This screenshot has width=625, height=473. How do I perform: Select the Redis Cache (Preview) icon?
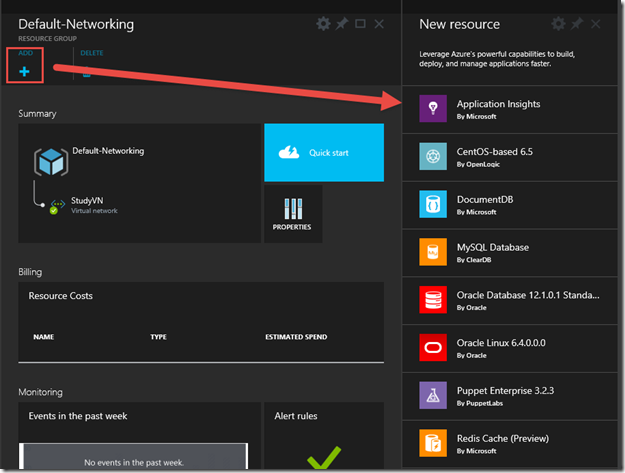(433, 444)
